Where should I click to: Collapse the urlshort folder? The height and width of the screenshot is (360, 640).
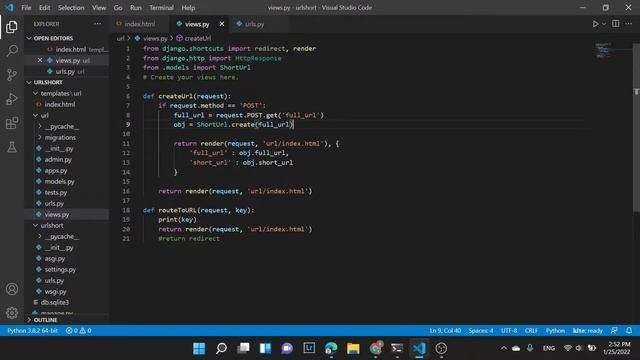(36, 225)
